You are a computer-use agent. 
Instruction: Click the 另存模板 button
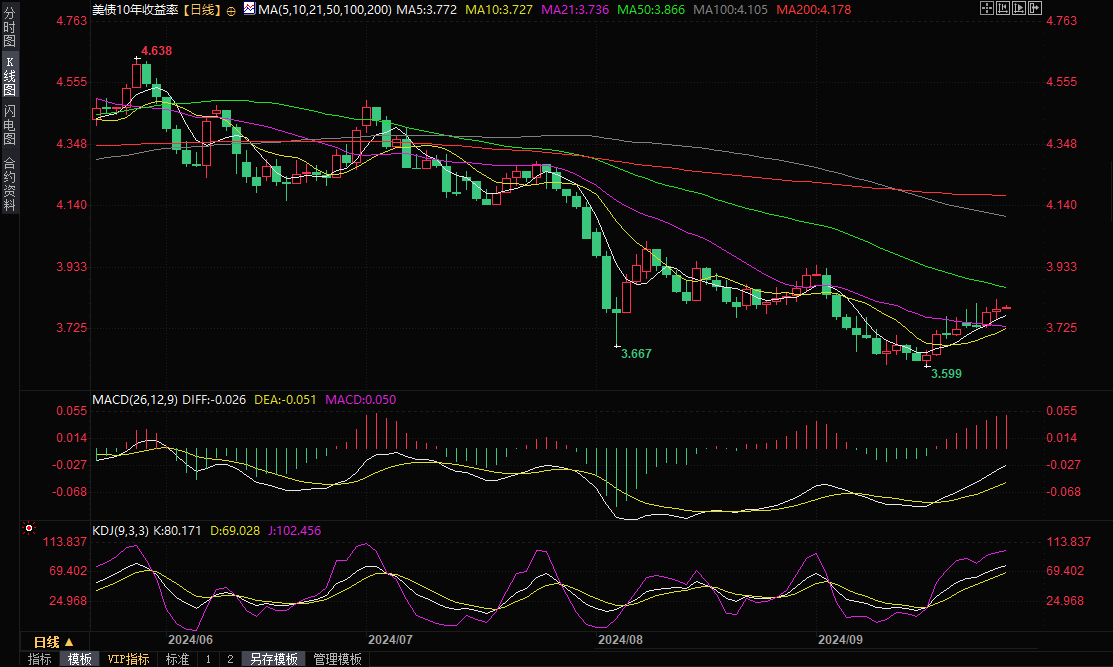click(274, 659)
